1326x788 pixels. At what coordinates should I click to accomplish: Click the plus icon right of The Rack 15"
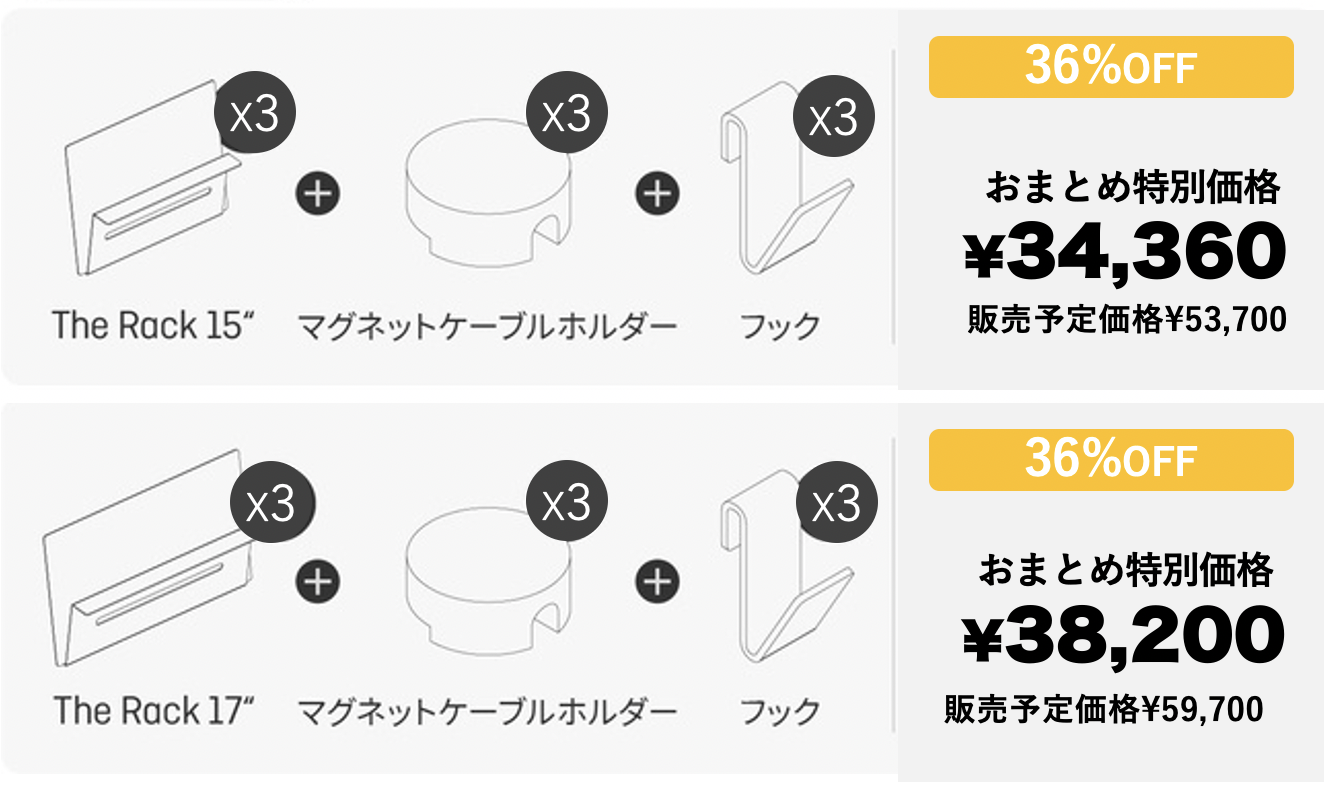(318, 193)
